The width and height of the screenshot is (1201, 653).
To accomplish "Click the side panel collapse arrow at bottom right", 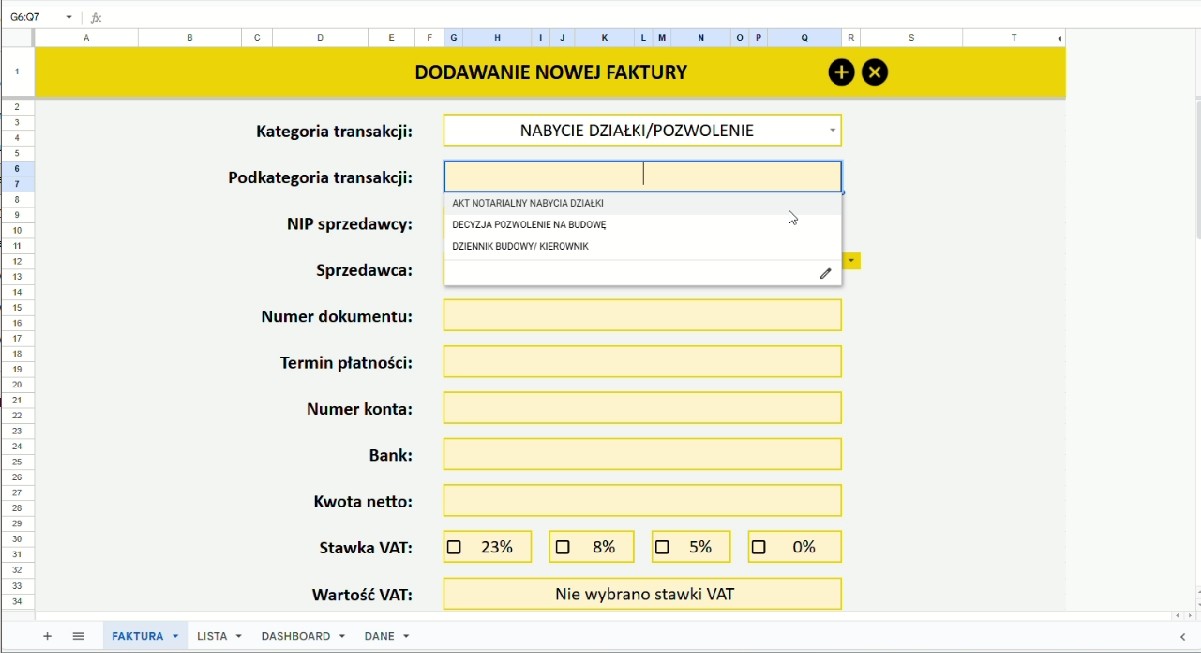I will coord(1183,636).
